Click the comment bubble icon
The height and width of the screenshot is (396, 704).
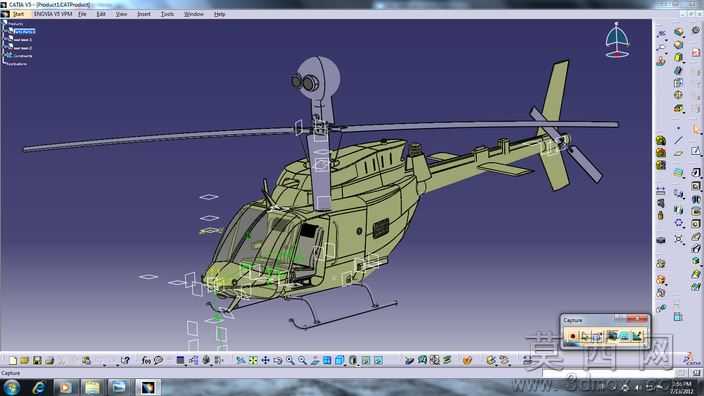click(x=158, y=361)
